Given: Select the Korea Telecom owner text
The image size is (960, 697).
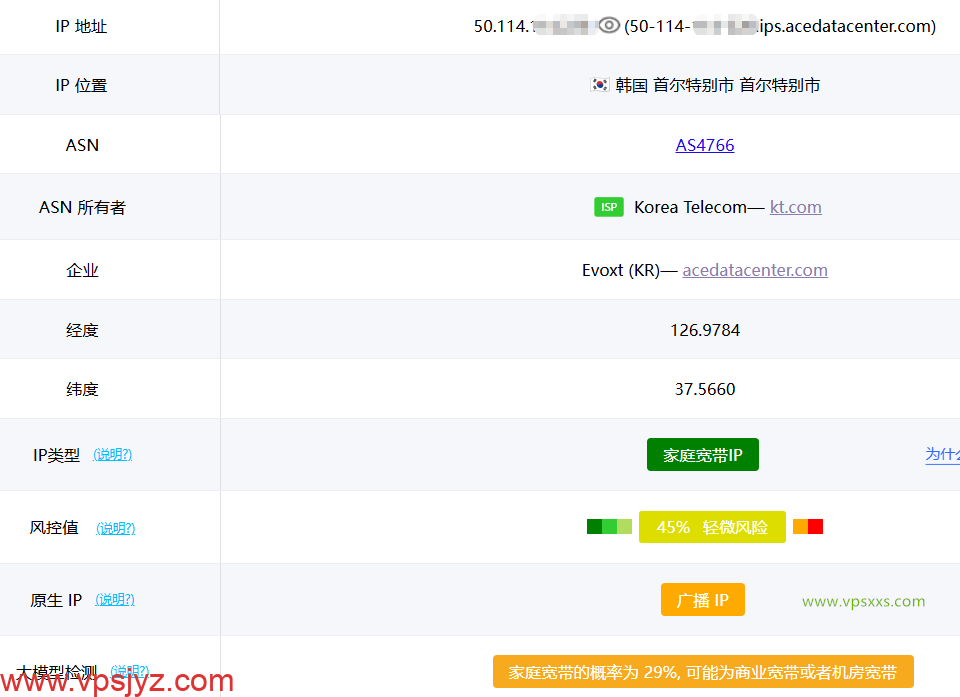Looking at the screenshot, I should point(690,207).
